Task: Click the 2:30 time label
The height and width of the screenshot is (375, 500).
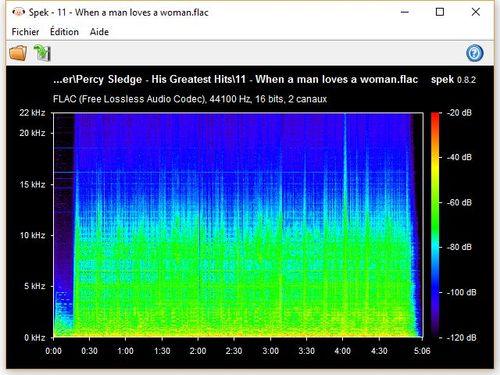Action: pyautogui.click(x=234, y=351)
